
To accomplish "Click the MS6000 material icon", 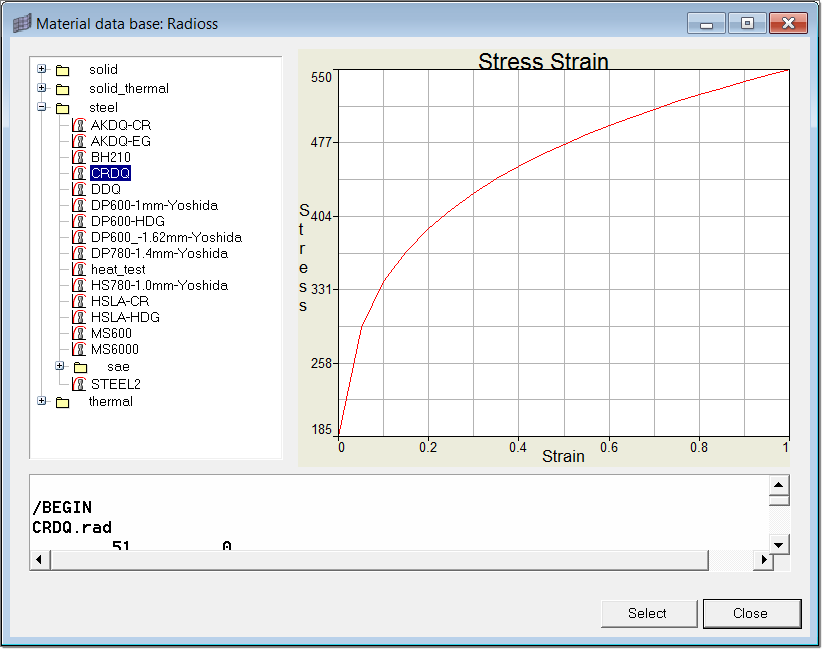I will 79,349.
